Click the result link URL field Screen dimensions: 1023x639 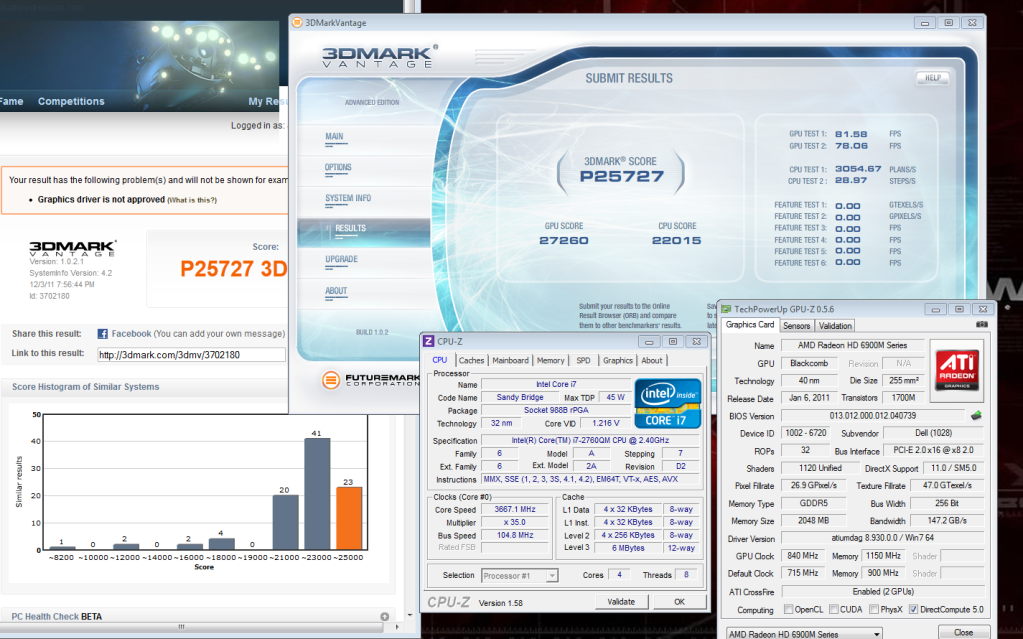pyautogui.click(x=191, y=354)
